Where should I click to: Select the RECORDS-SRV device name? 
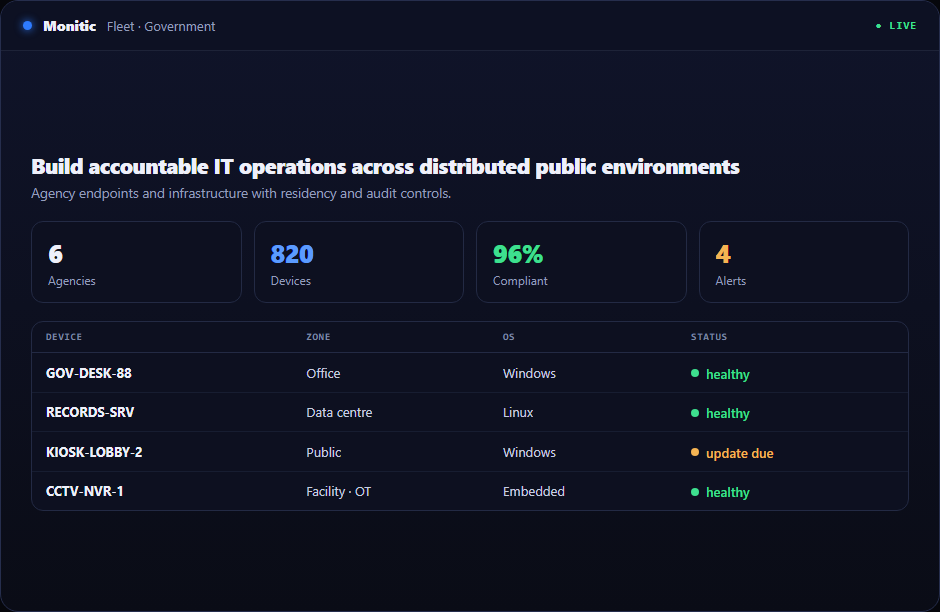point(90,412)
